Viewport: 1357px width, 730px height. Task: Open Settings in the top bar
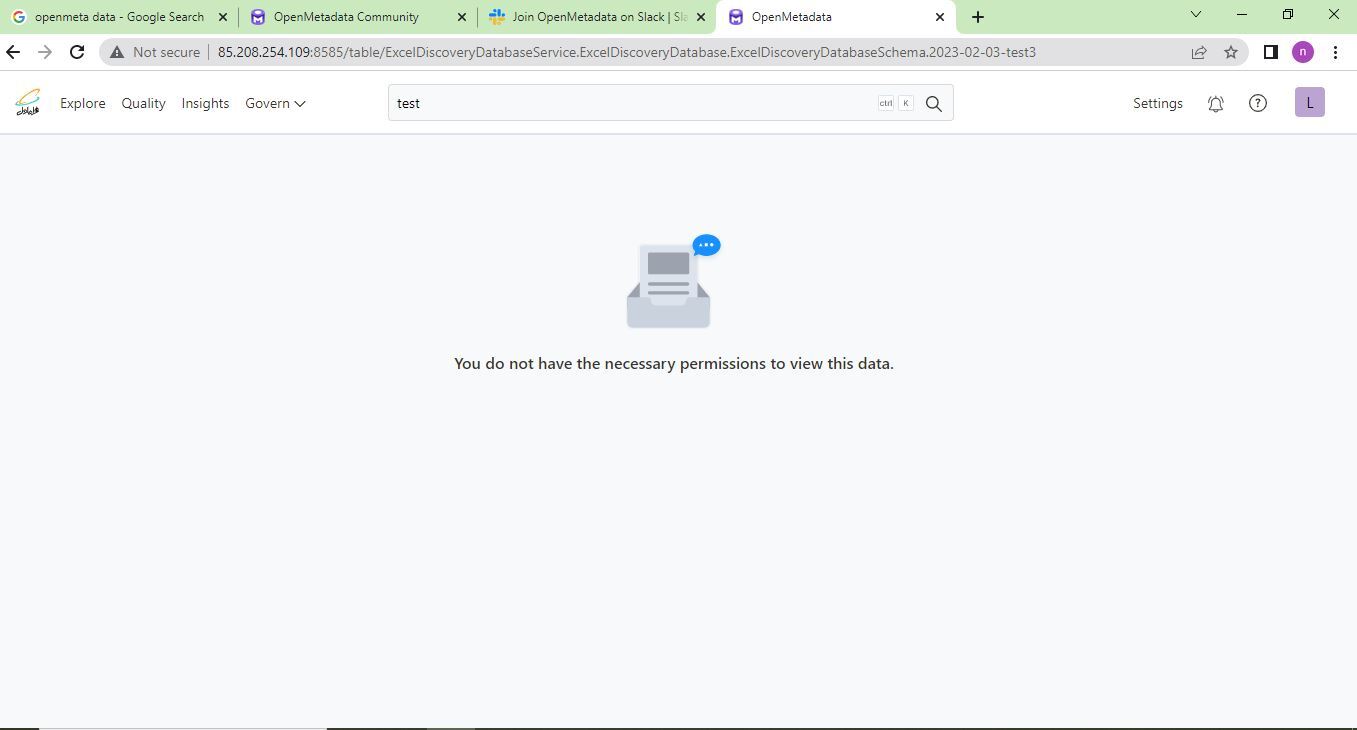tap(1158, 103)
